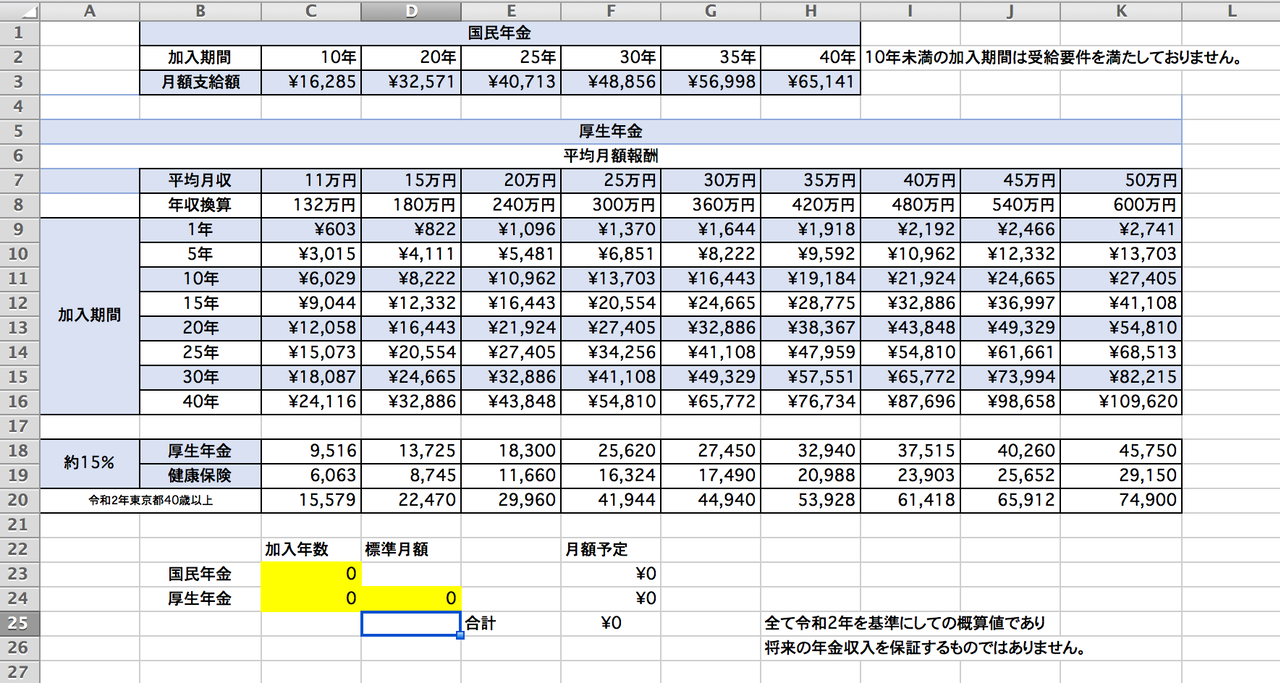Click the 将来の年金収入 disclaimer text in row 26
This screenshot has height=683, width=1280.
925,647
